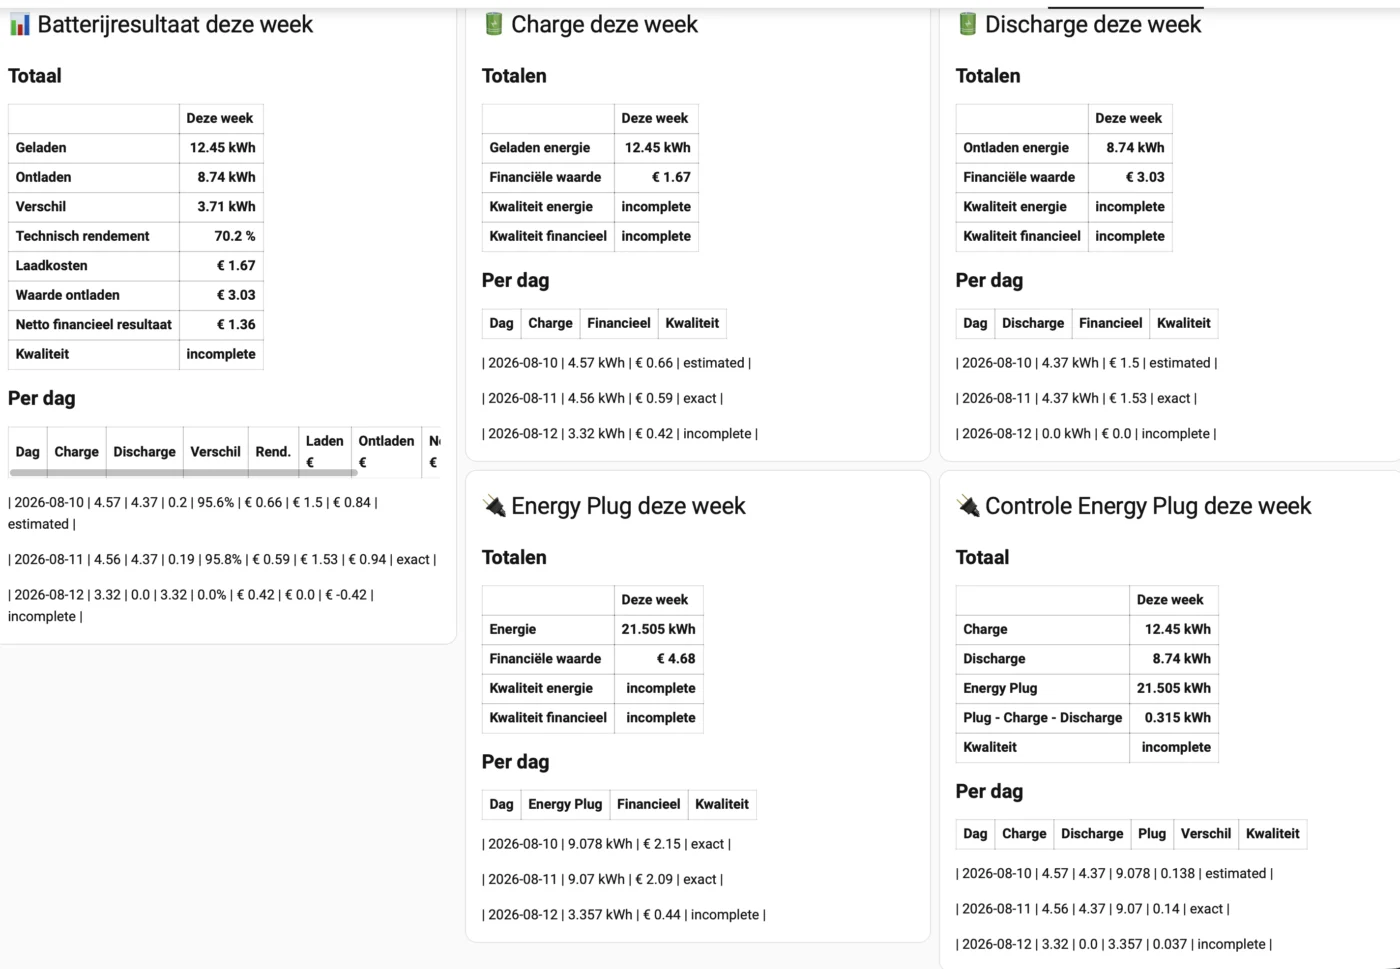Click the battery icon next to Charge deze week

494,24
